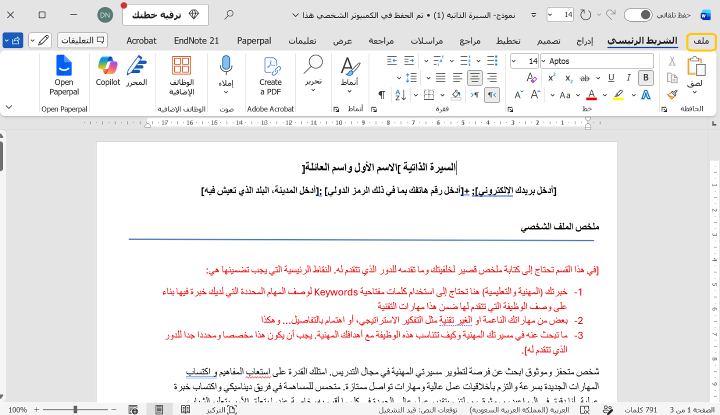This screenshot has width=720, height=415.
Task: Decrease paragraph indent
Action: (x=409, y=61)
